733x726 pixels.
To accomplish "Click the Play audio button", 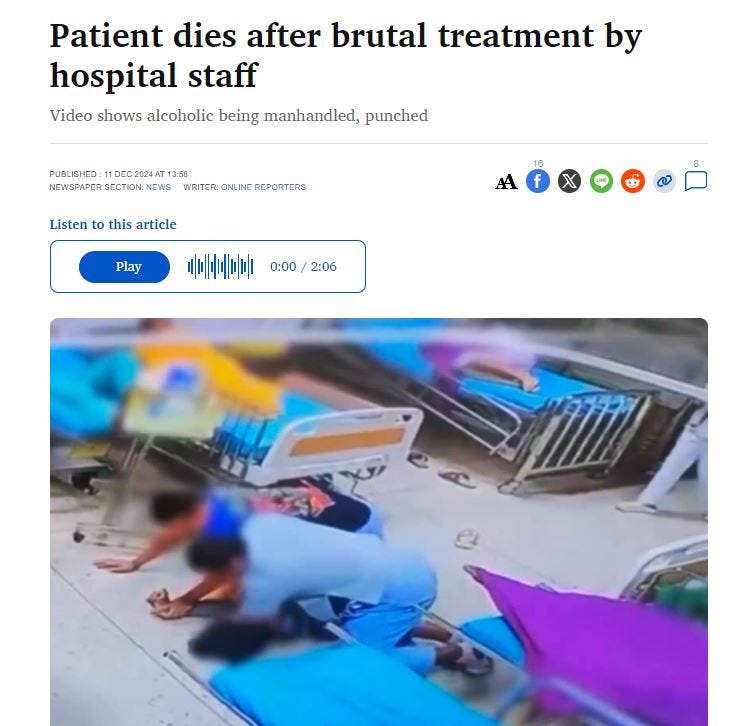I will (124, 267).
